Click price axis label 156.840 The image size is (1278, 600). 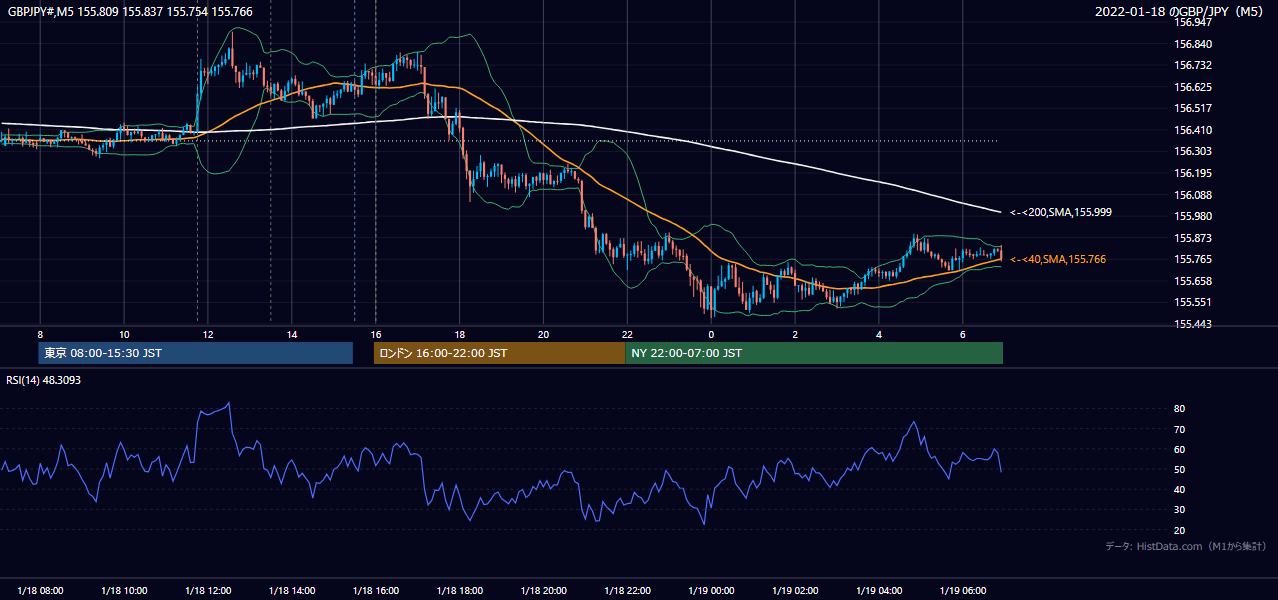[1192, 44]
